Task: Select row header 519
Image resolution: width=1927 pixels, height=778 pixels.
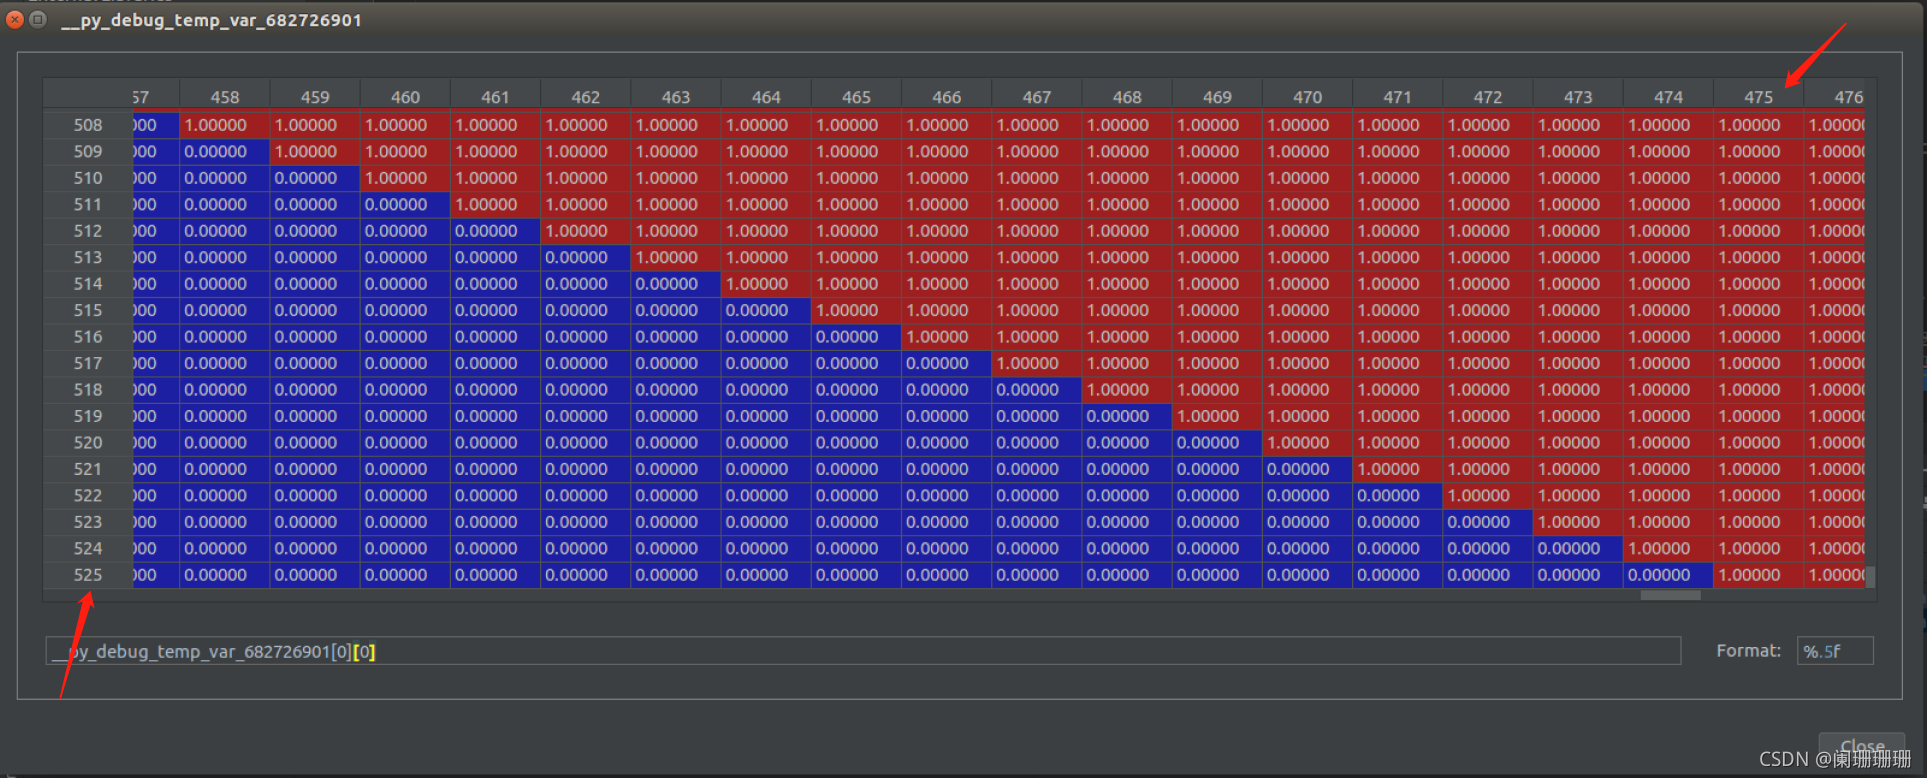Action: point(88,416)
